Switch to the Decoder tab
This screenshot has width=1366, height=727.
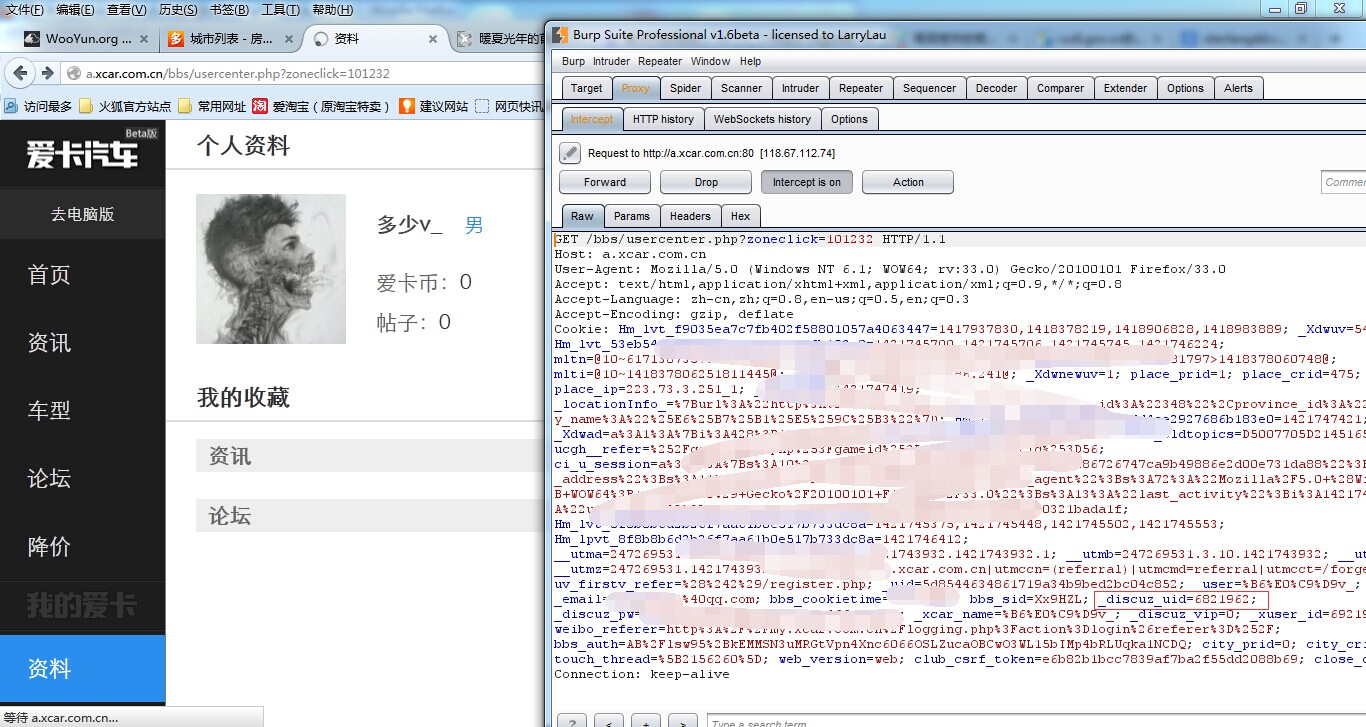(x=996, y=88)
